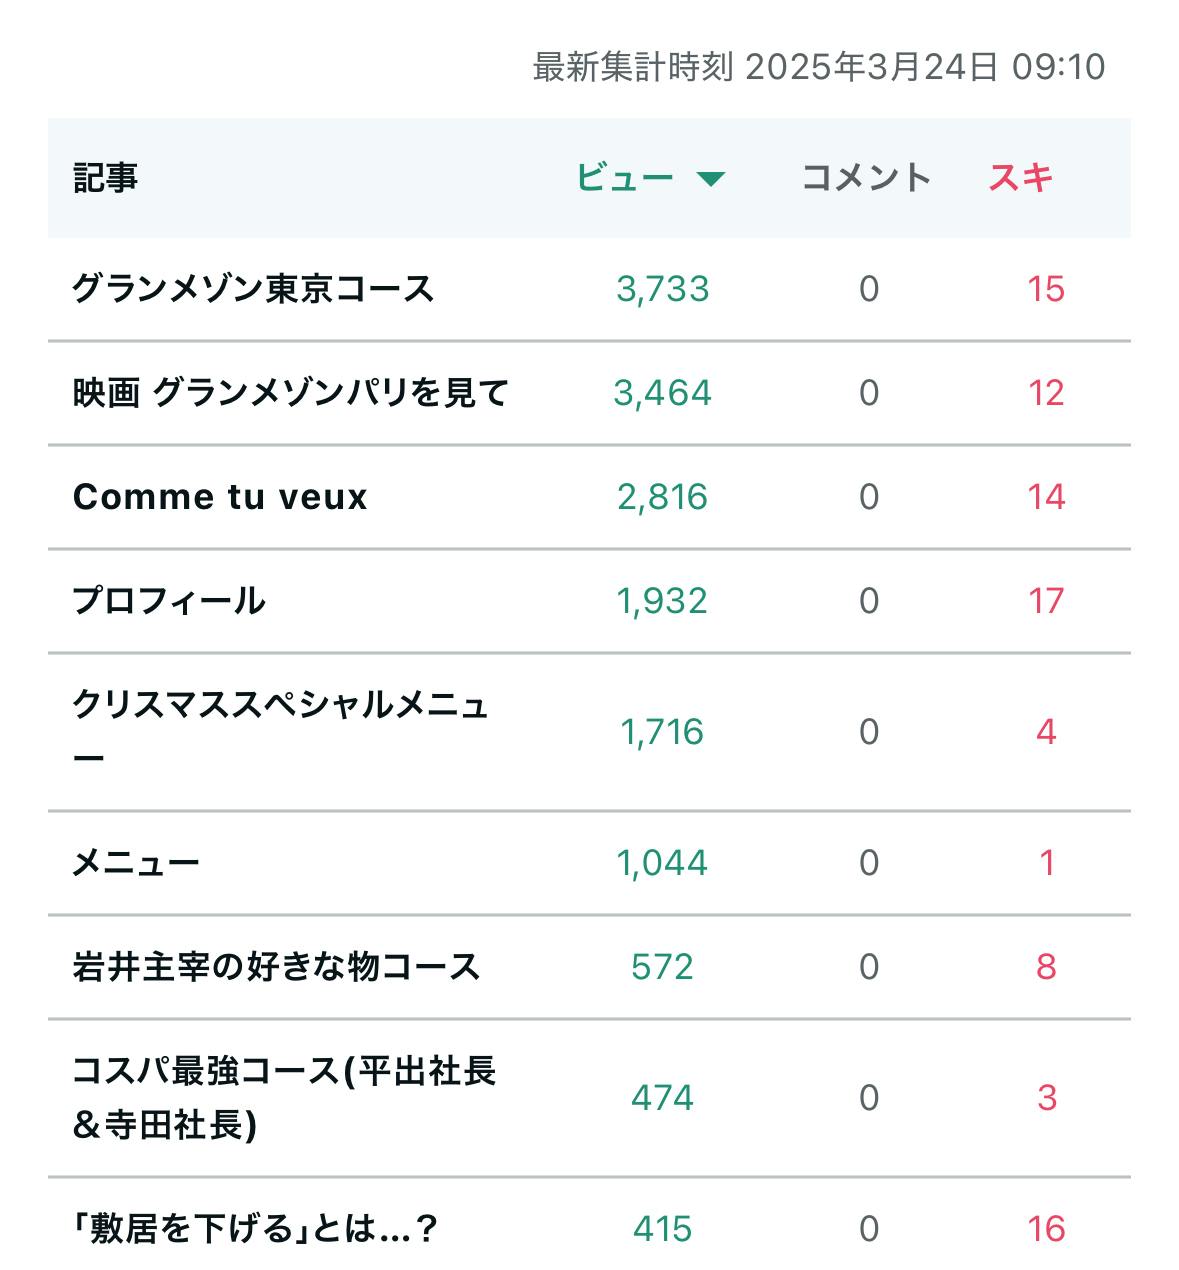1179x1270 pixels.
Task: Sort by ビュー column header
Action: (x=625, y=178)
